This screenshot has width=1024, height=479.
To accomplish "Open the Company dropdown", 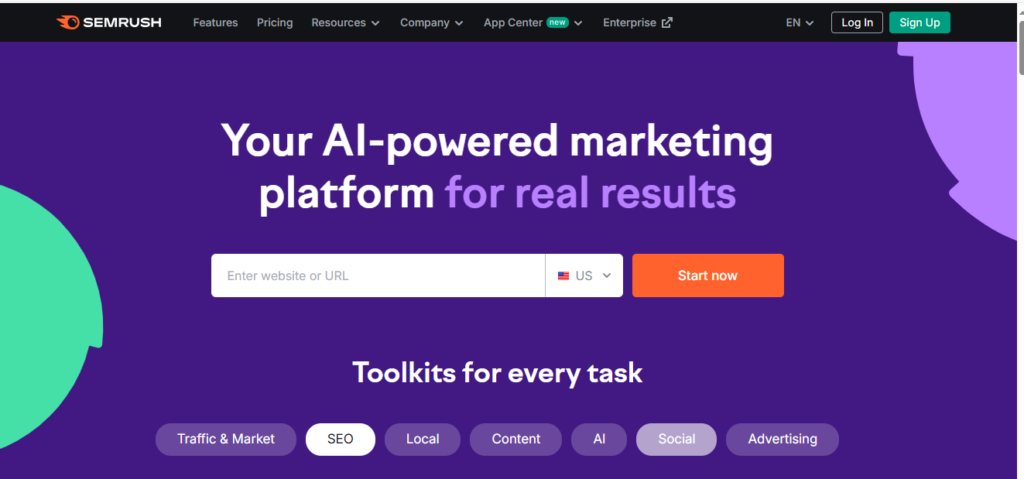I will coord(432,22).
